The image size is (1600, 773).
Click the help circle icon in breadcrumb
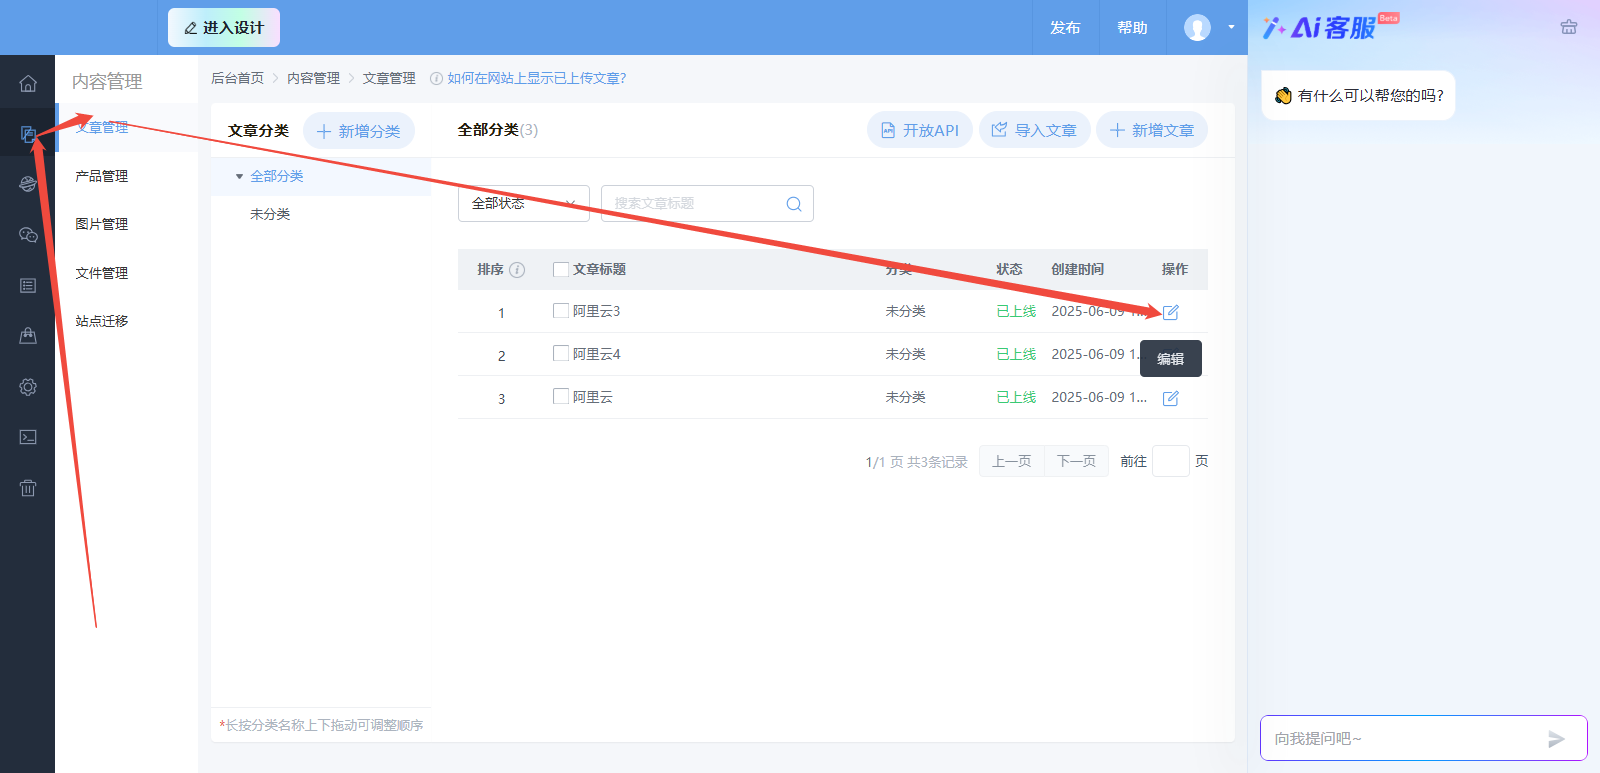tap(436, 79)
